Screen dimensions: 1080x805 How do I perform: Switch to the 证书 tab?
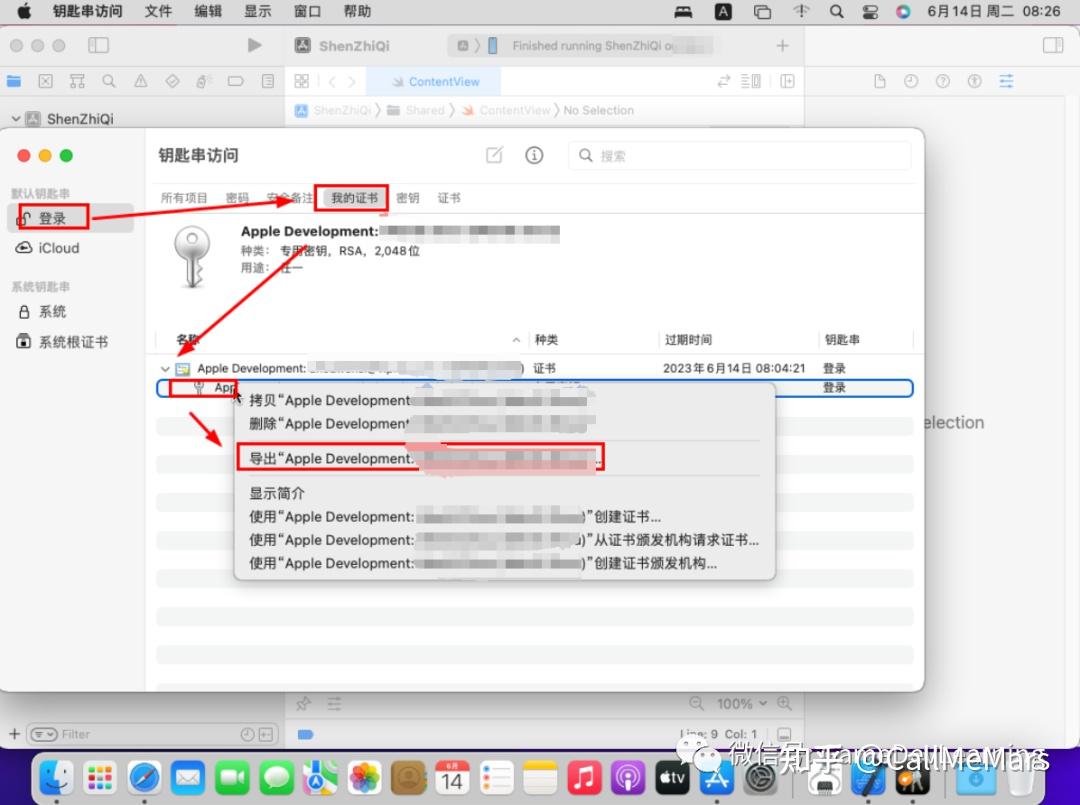[449, 198]
